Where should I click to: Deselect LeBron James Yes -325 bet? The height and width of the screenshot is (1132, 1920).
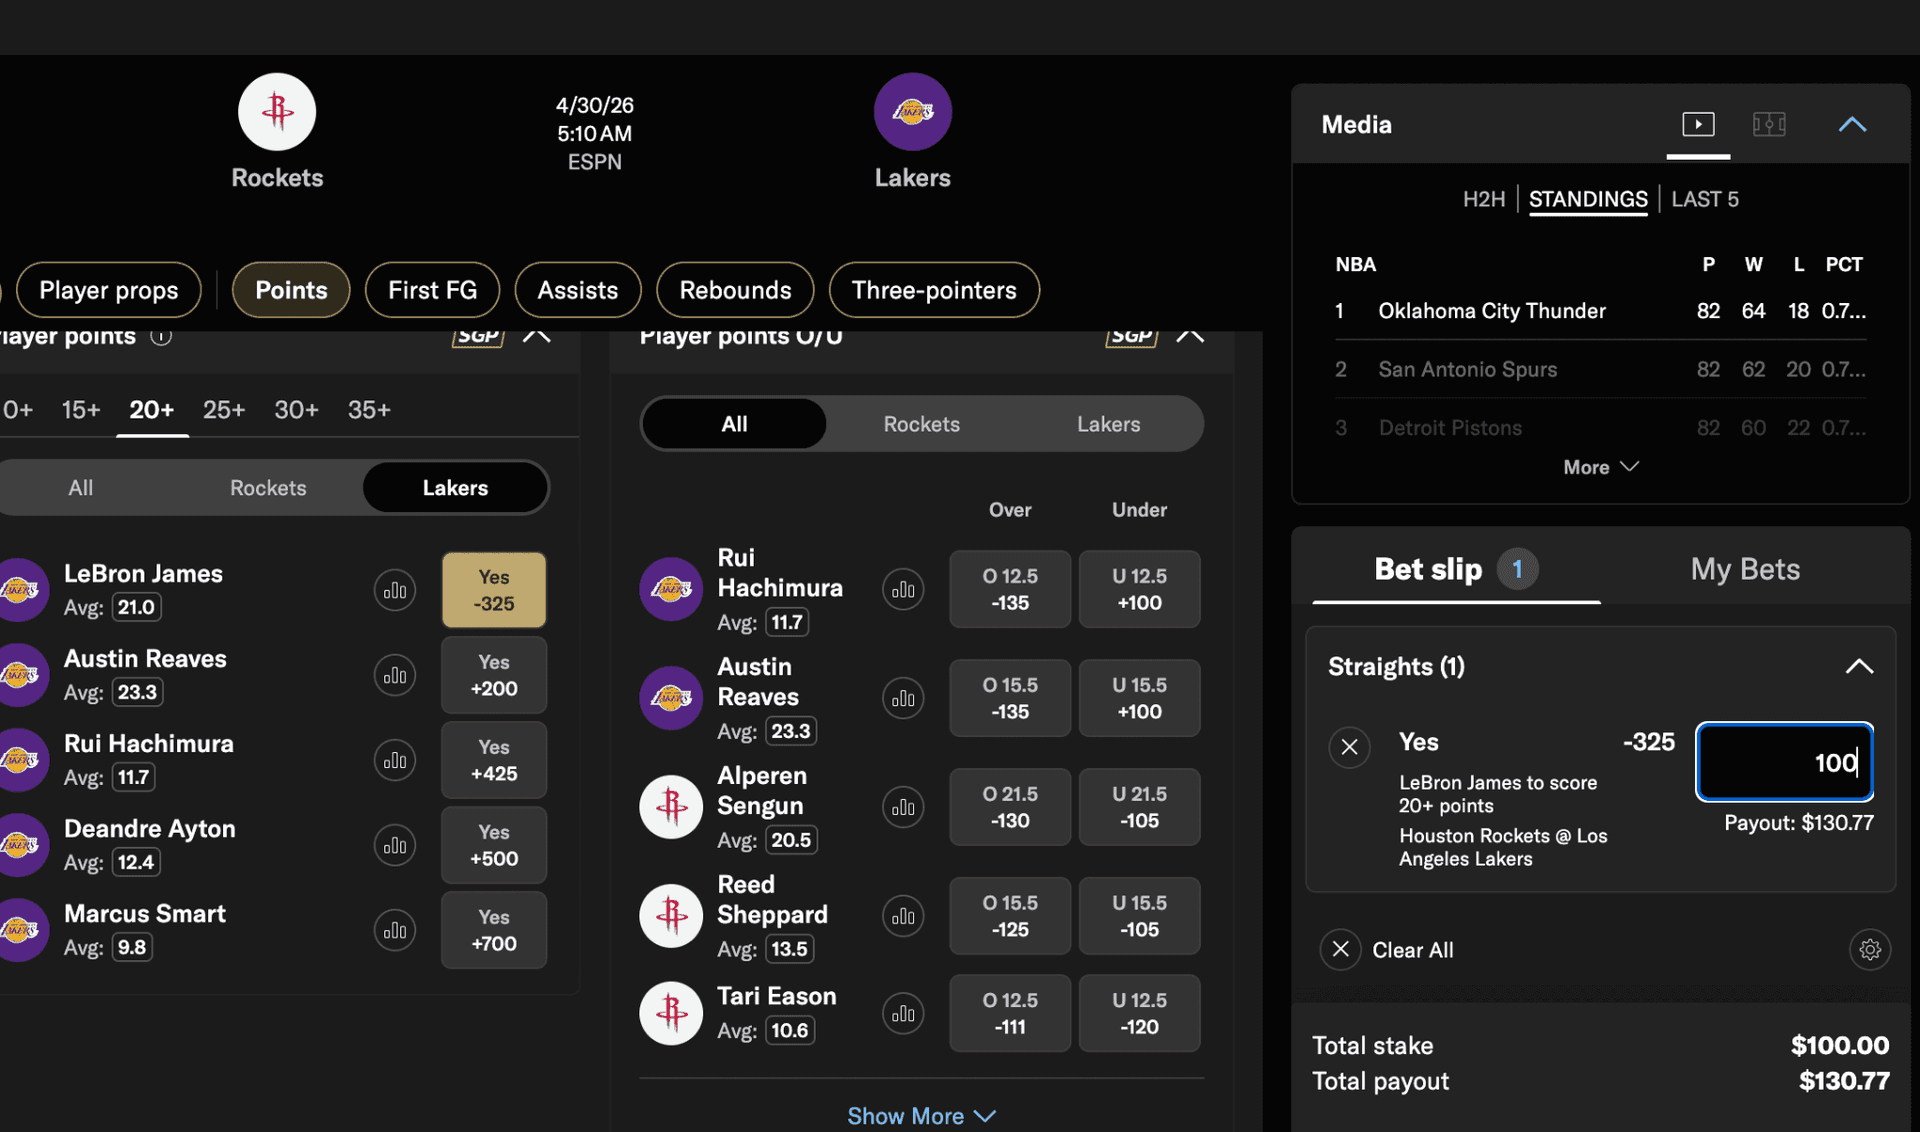tap(494, 590)
